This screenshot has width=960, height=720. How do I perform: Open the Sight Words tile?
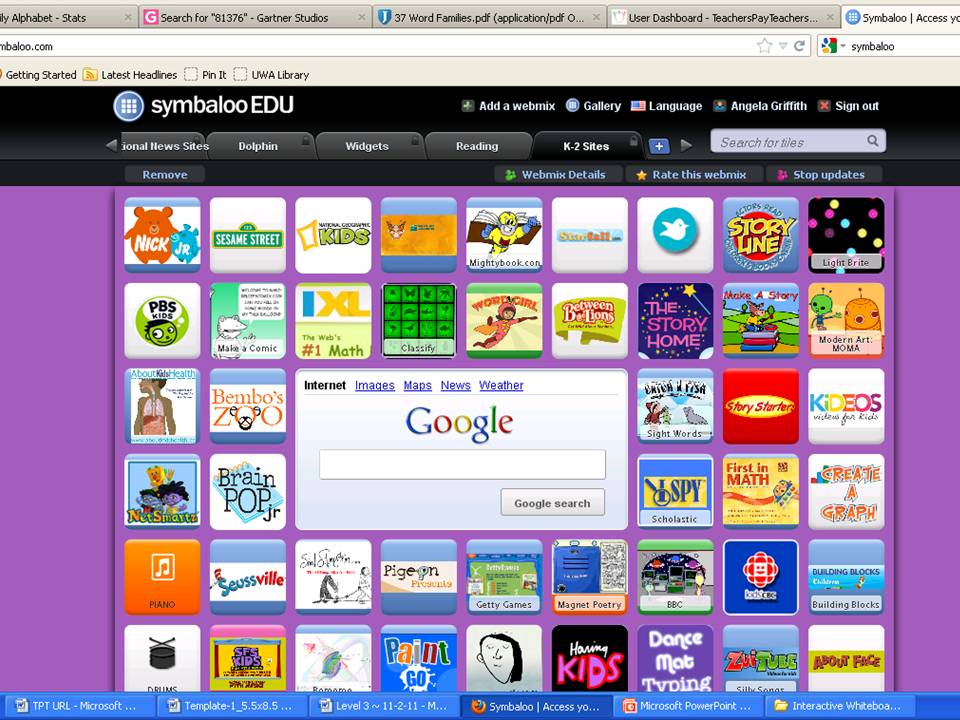click(675, 407)
